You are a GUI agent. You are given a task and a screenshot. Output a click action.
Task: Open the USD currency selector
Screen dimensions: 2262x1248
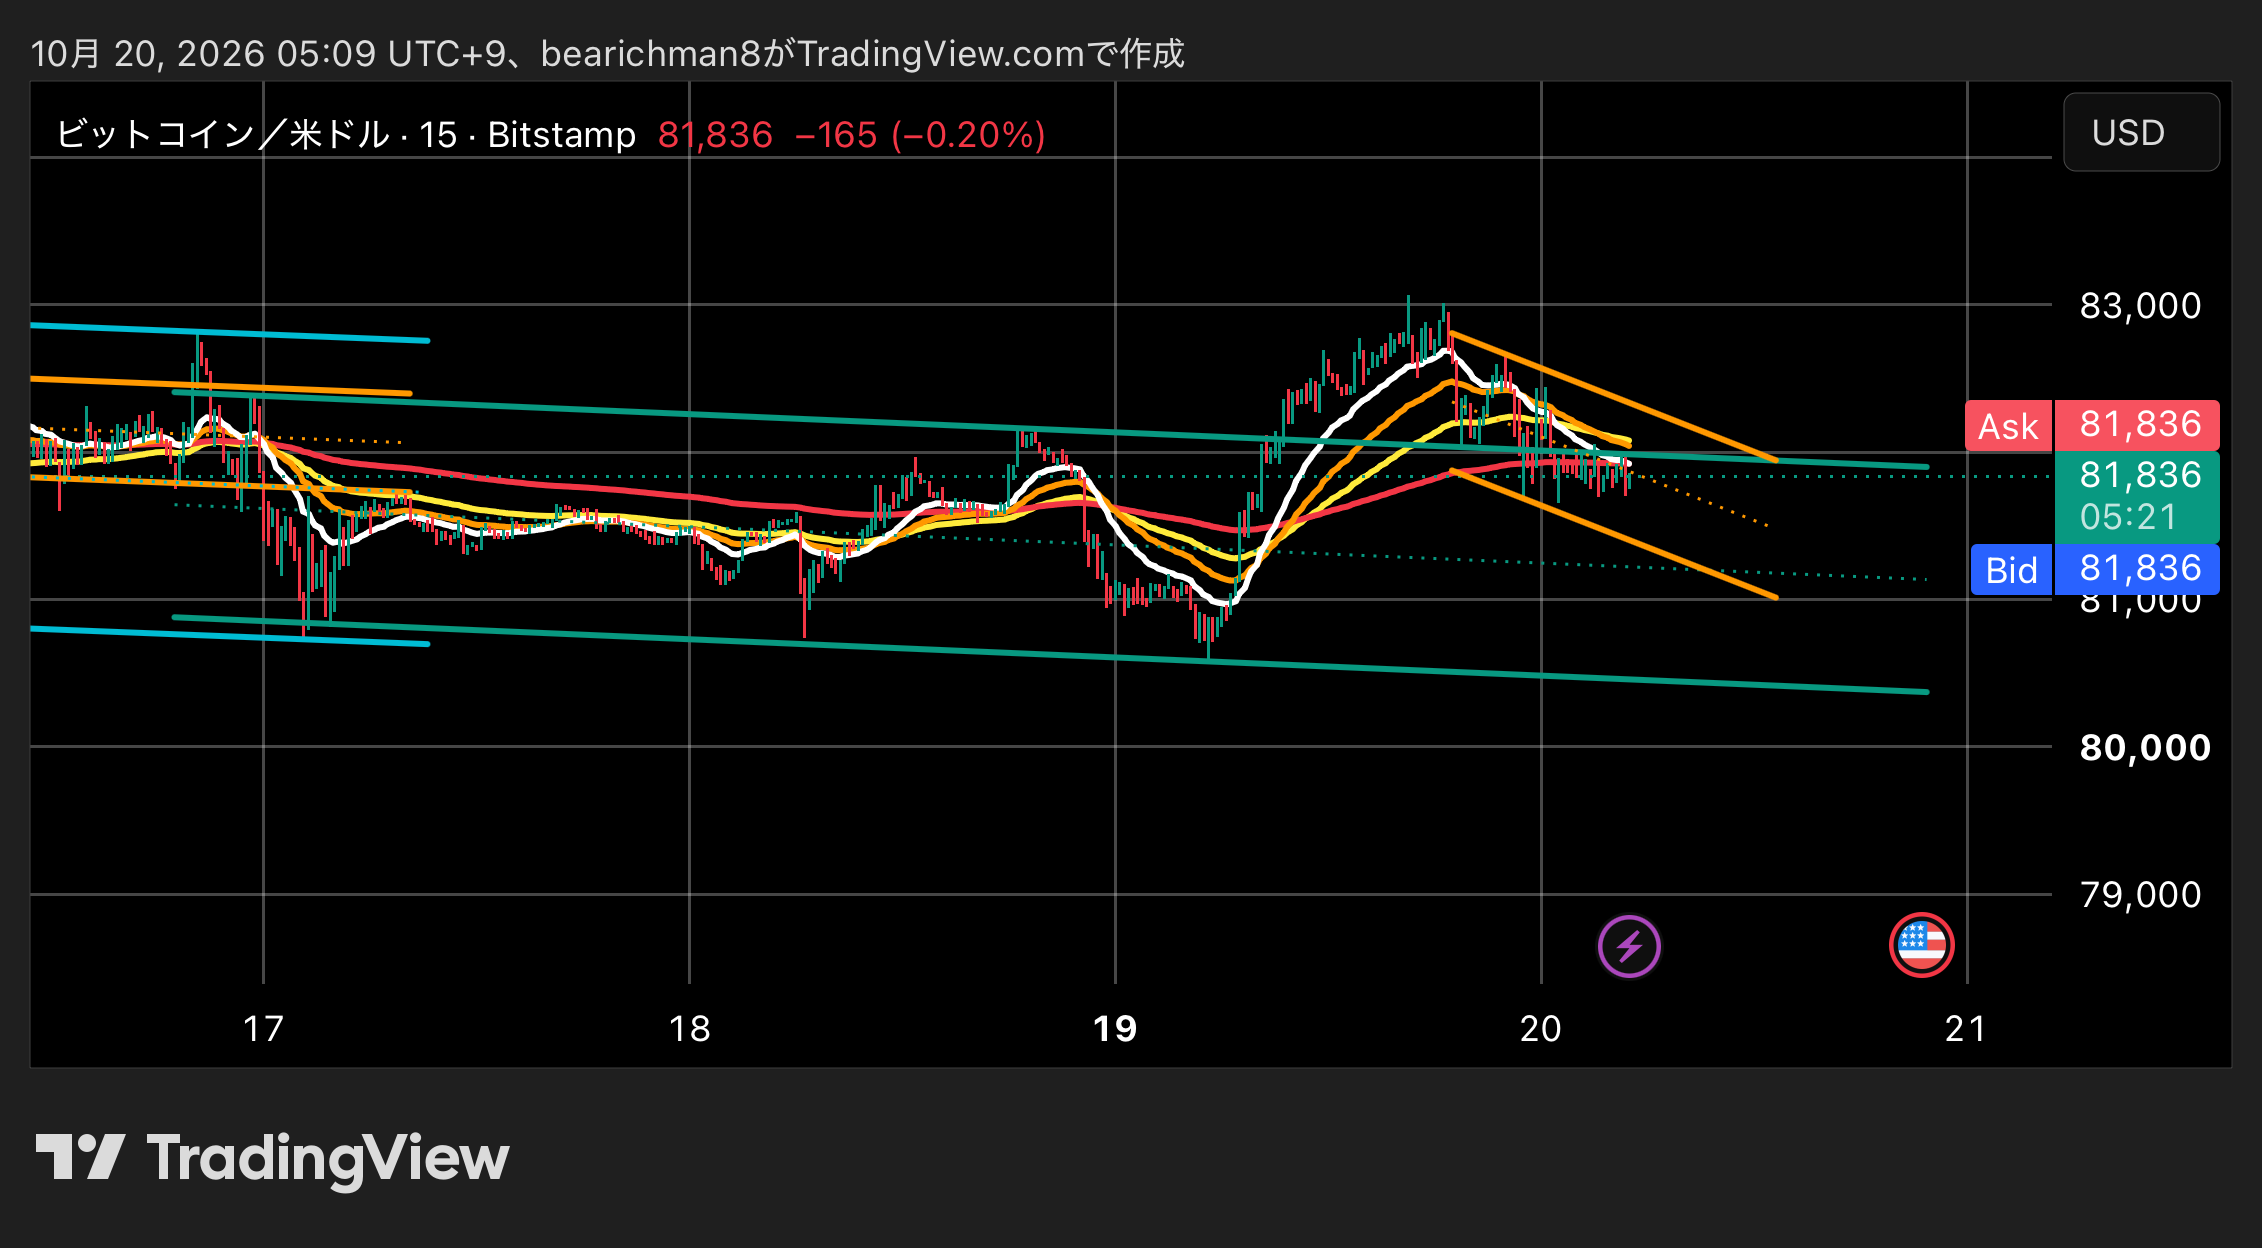click(2141, 132)
